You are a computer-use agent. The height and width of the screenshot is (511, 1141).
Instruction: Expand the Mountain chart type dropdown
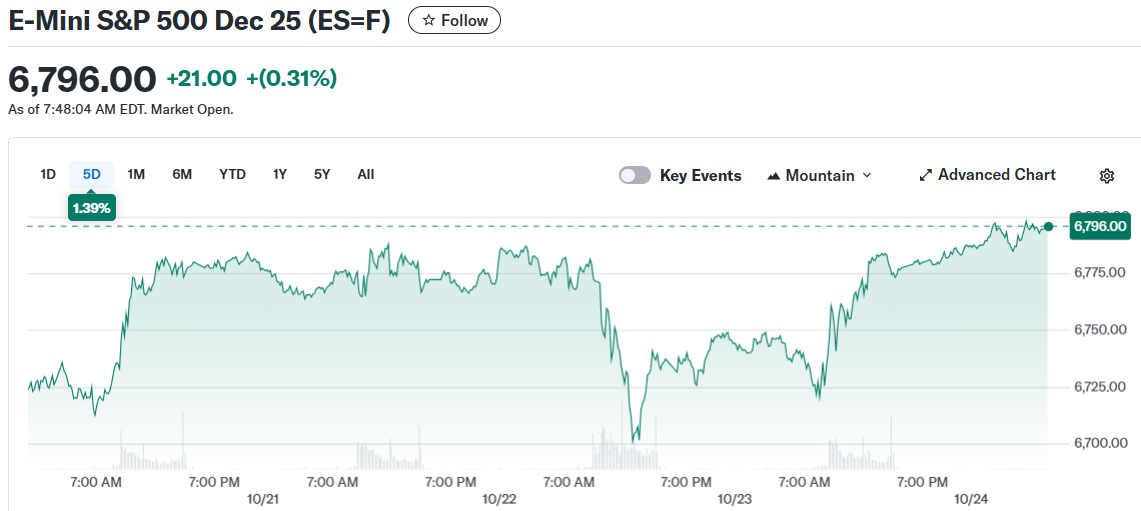point(867,175)
